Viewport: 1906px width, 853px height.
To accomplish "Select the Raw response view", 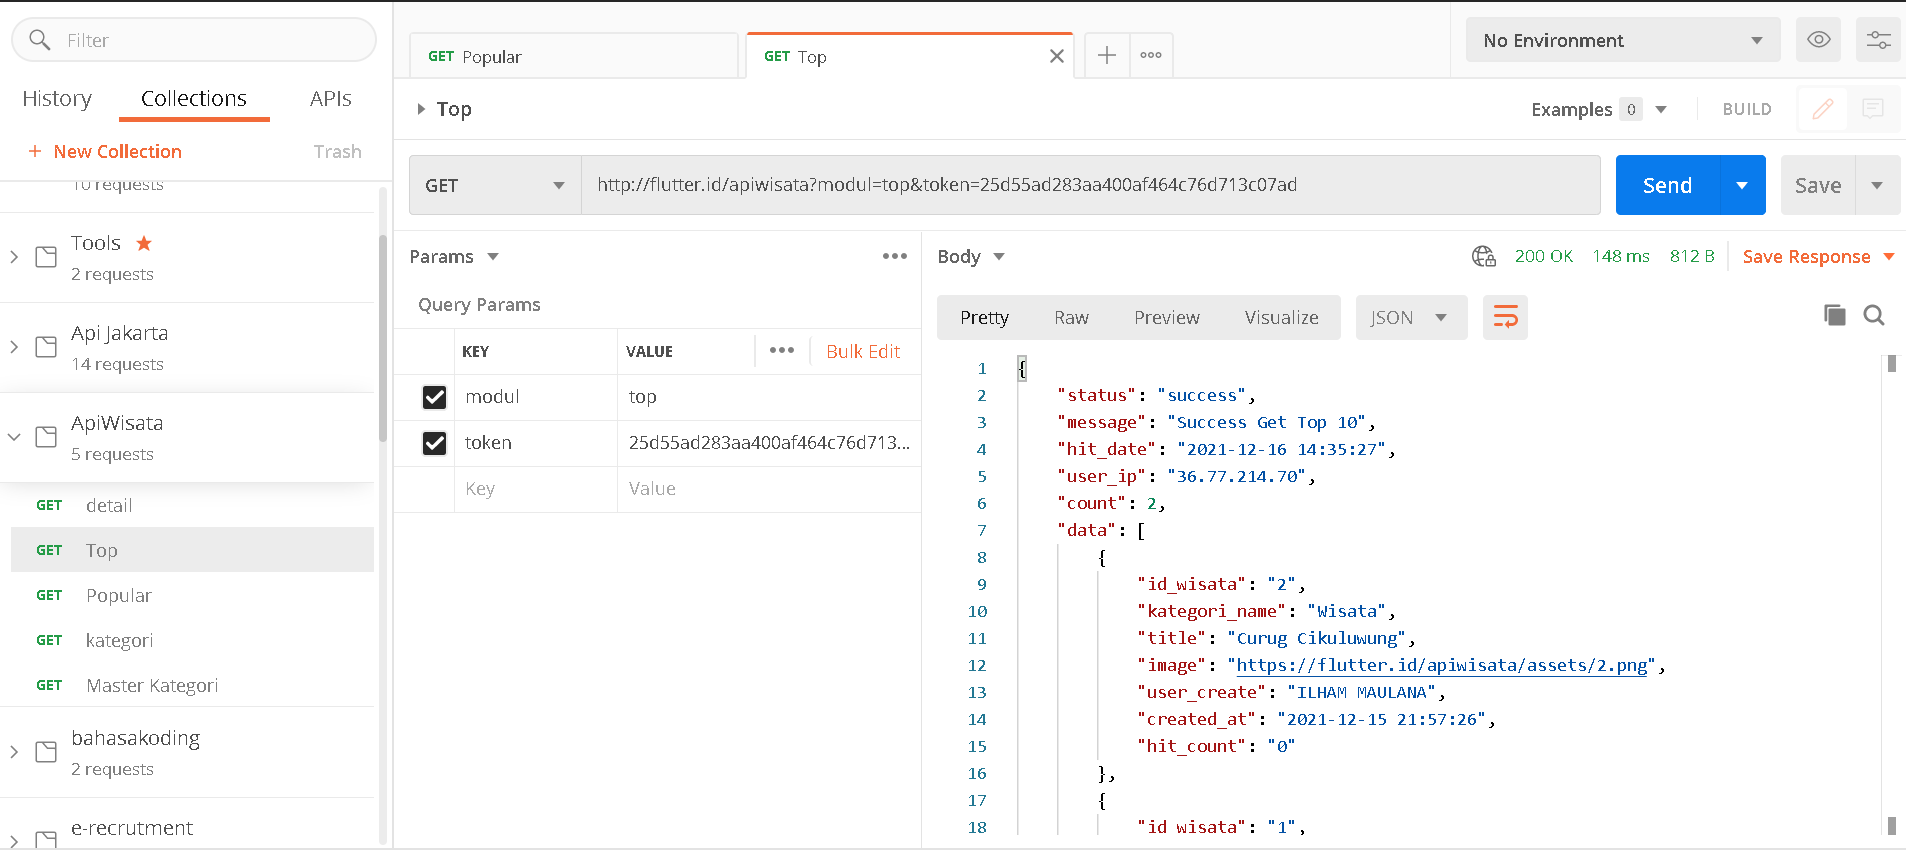I will [x=1071, y=317].
